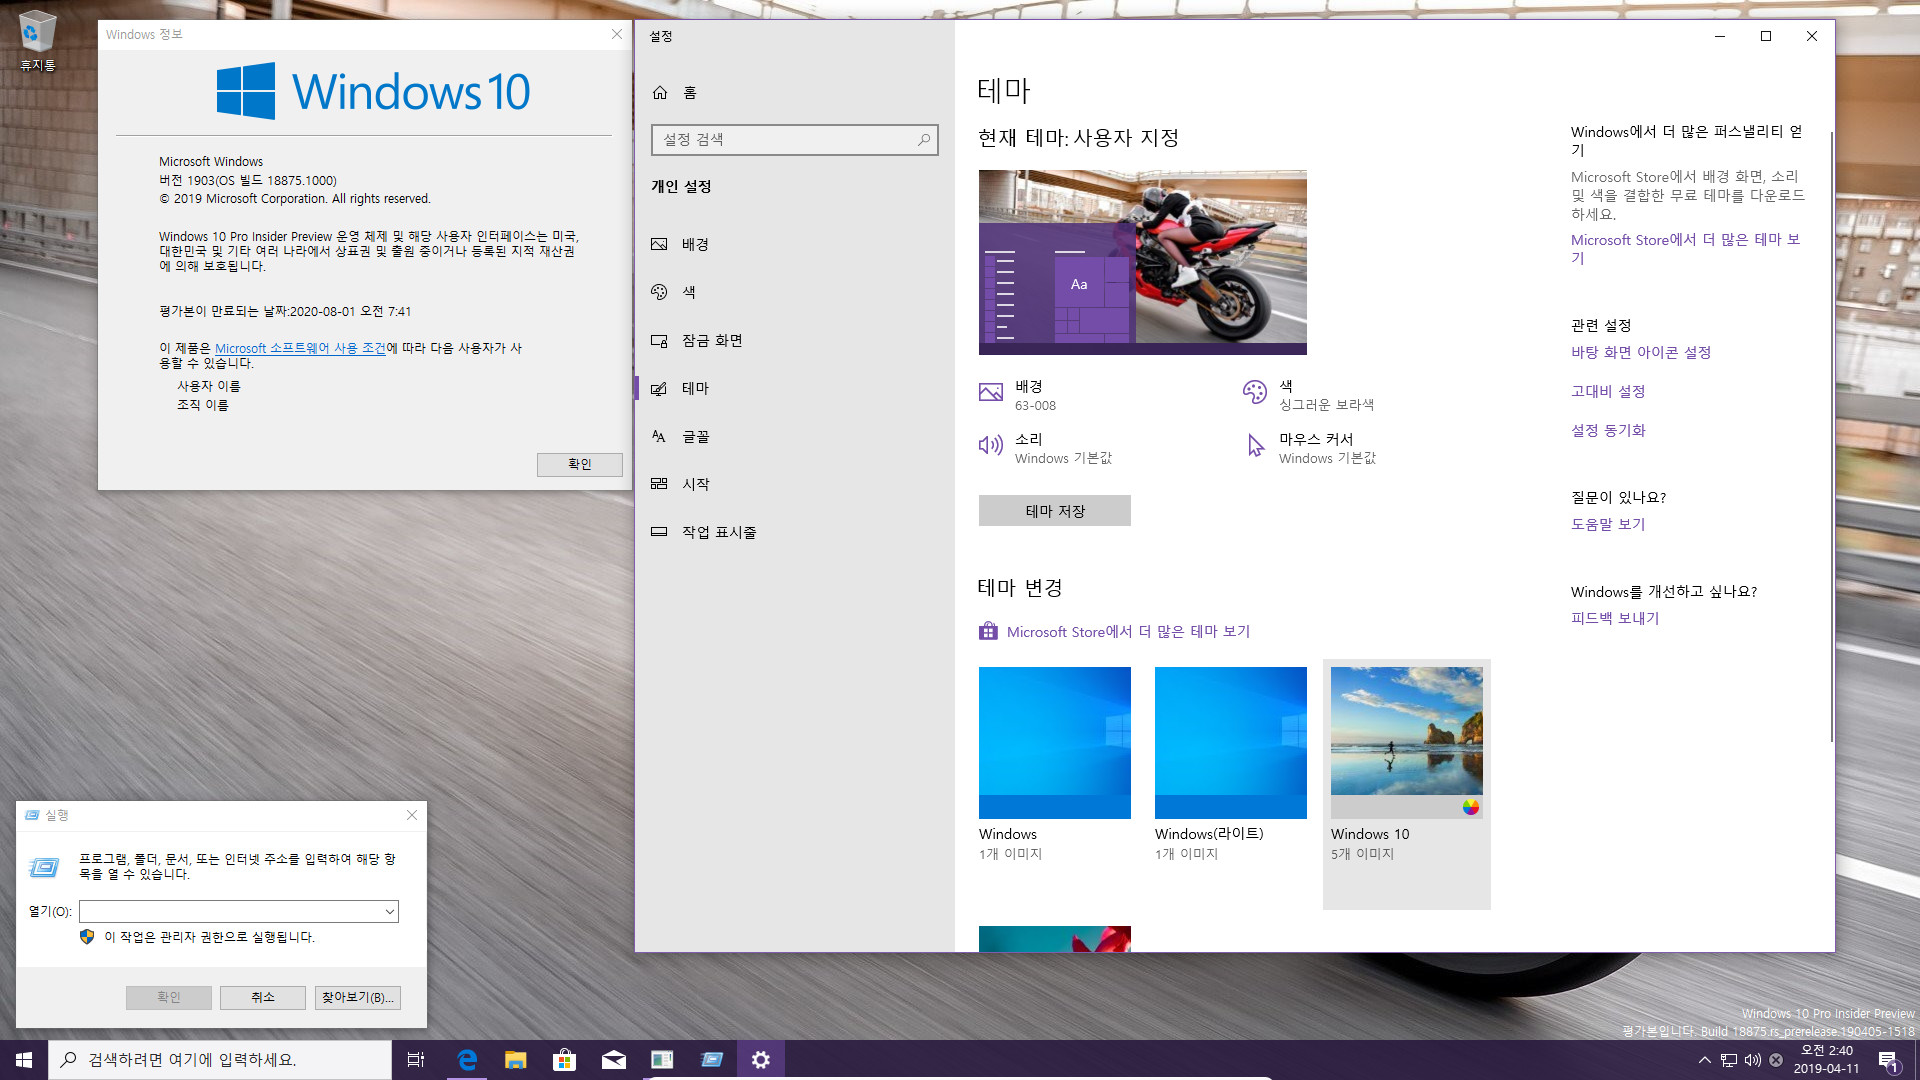This screenshot has height=1080, width=1920.
Task: Click the disabled OK (확인) button in Run dialog
Action: tap(168, 998)
